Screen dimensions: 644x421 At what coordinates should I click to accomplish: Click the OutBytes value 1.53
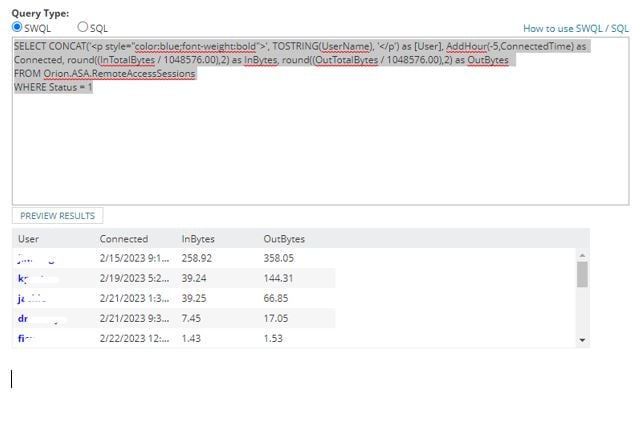(273, 338)
